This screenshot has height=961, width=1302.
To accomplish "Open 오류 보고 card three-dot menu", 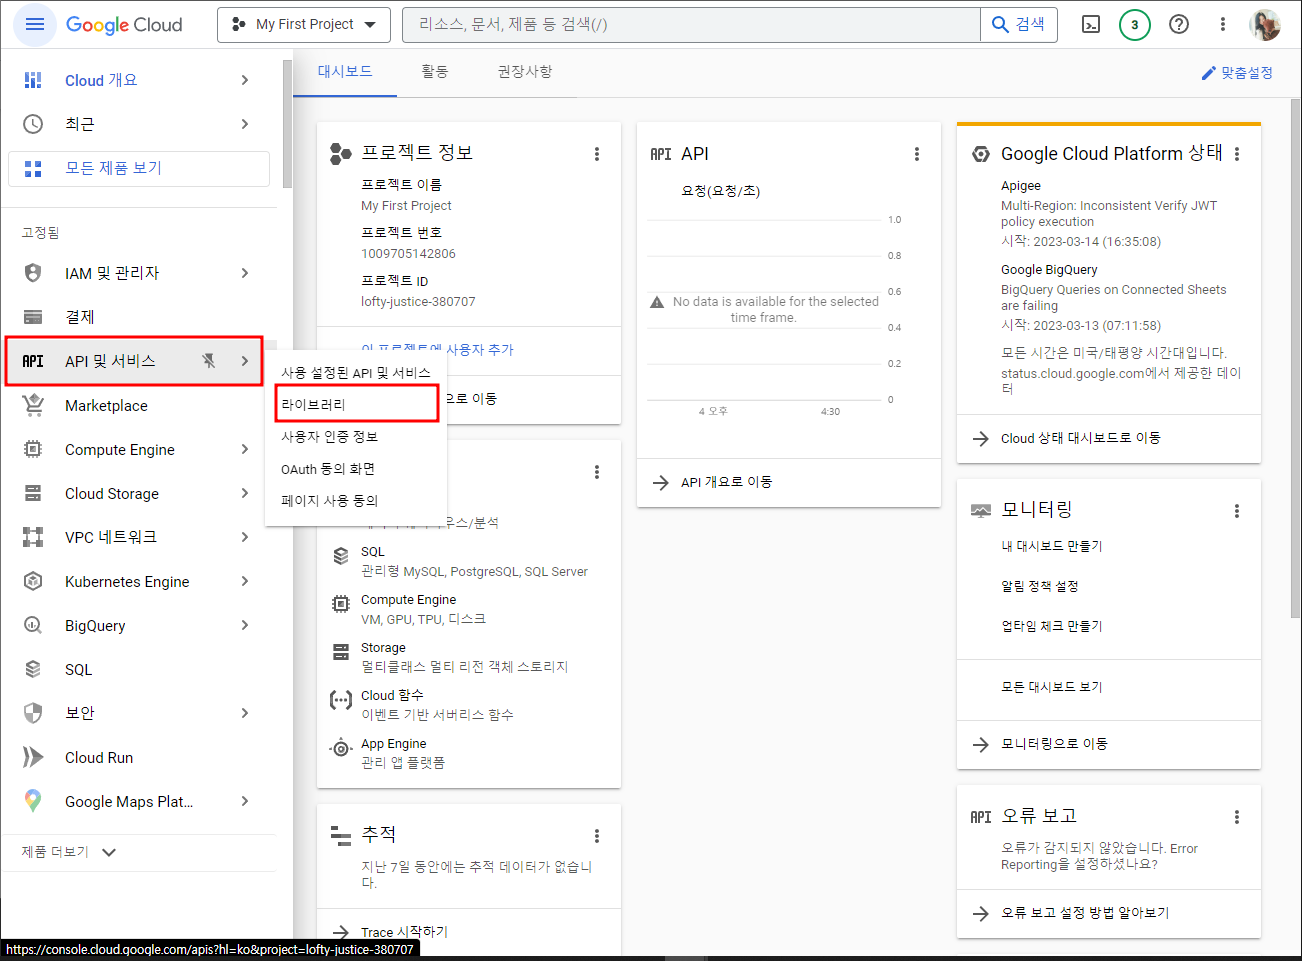I will 1237,817.
